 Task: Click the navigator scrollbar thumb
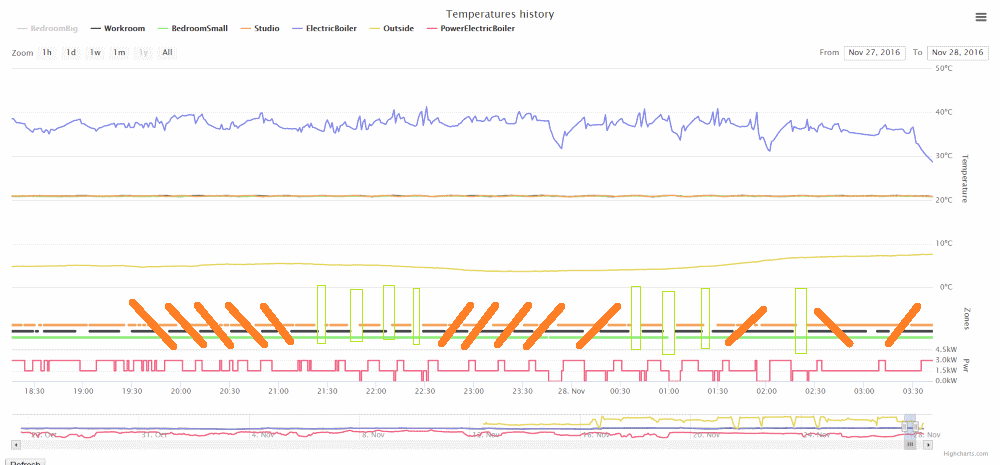click(910, 444)
